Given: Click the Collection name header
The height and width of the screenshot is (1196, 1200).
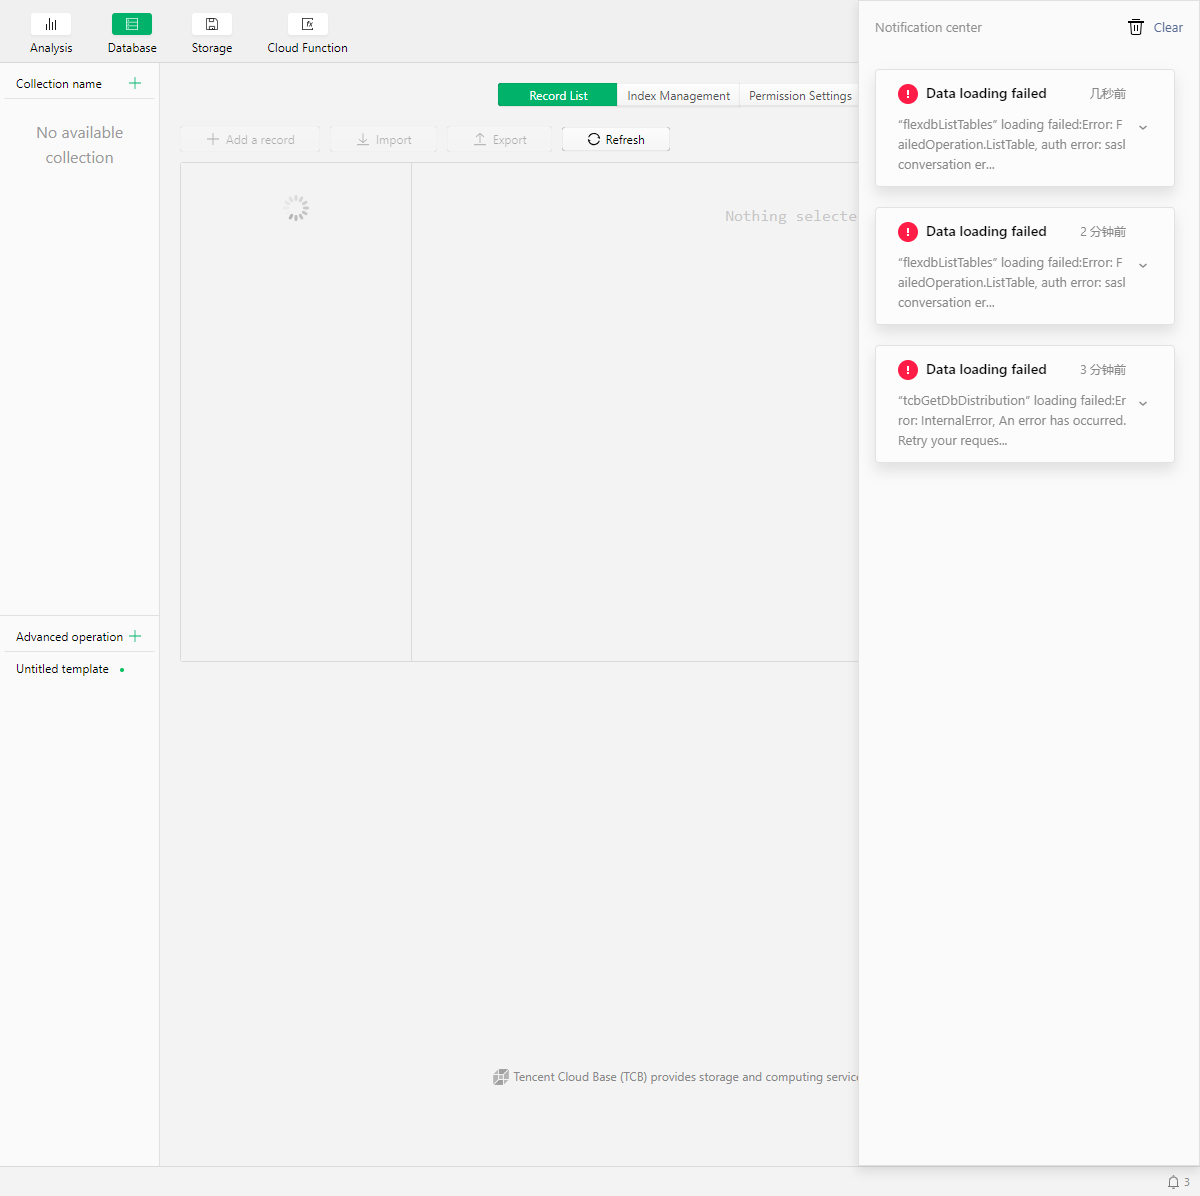Looking at the screenshot, I should [x=59, y=84].
